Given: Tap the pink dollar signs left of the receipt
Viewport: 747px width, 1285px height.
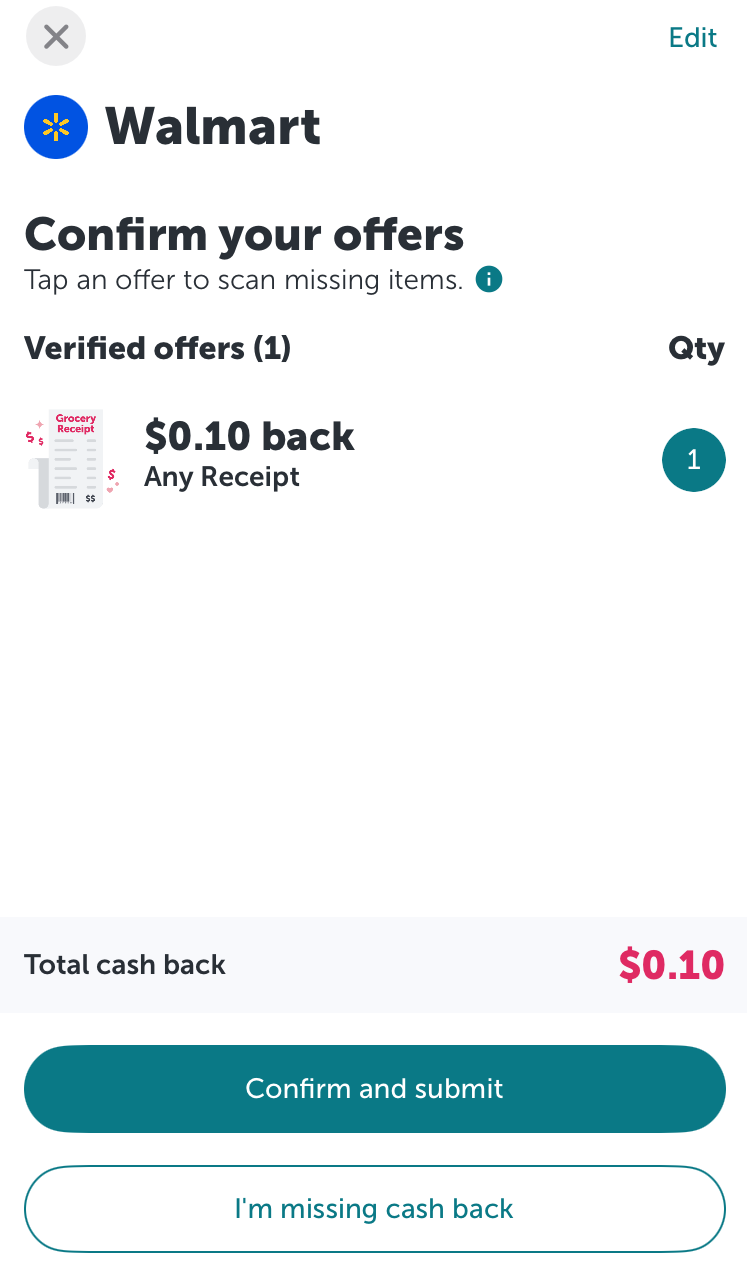Looking at the screenshot, I should (35, 437).
